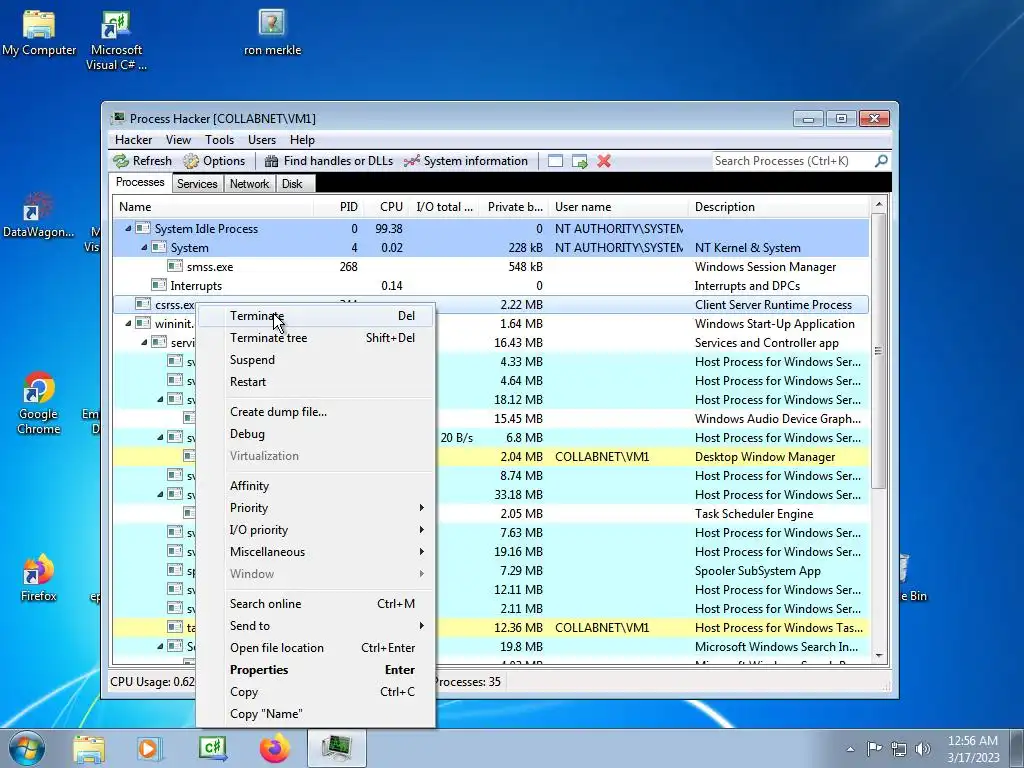Open the DataWagon desktop shortcut
Viewport: 1024px width, 768px height.
click(38, 216)
